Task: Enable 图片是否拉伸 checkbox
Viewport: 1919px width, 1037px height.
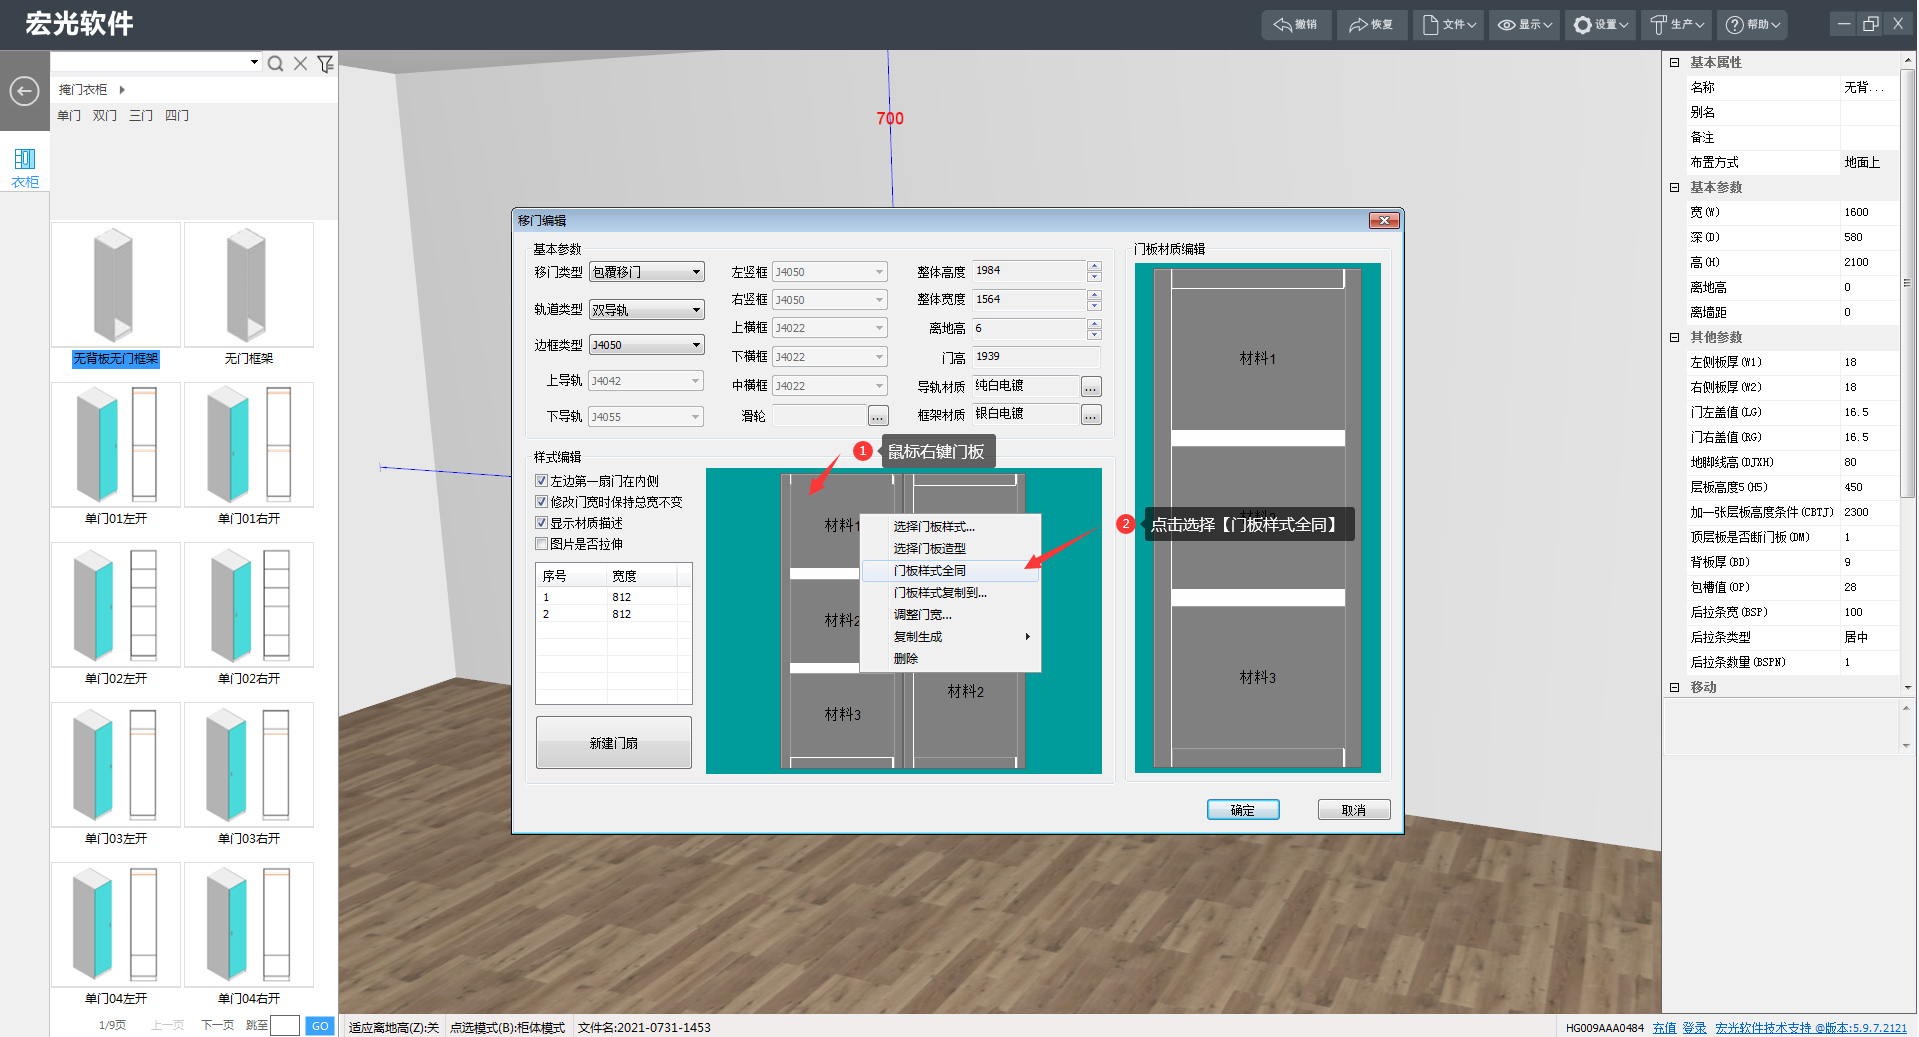Action: (542, 544)
